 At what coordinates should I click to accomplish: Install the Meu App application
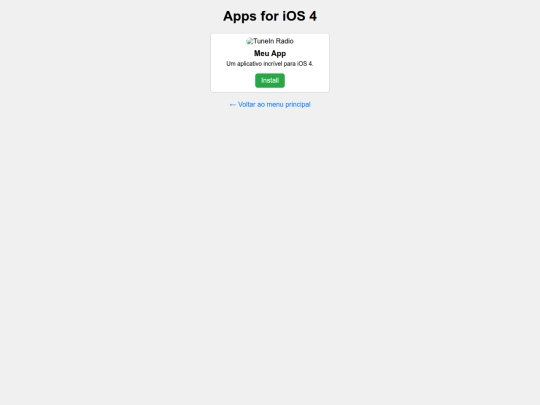tap(270, 81)
